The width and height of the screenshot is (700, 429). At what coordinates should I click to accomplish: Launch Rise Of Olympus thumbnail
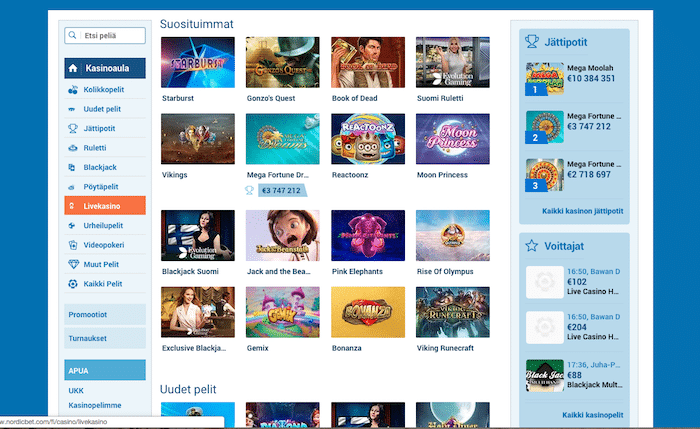(x=453, y=236)
